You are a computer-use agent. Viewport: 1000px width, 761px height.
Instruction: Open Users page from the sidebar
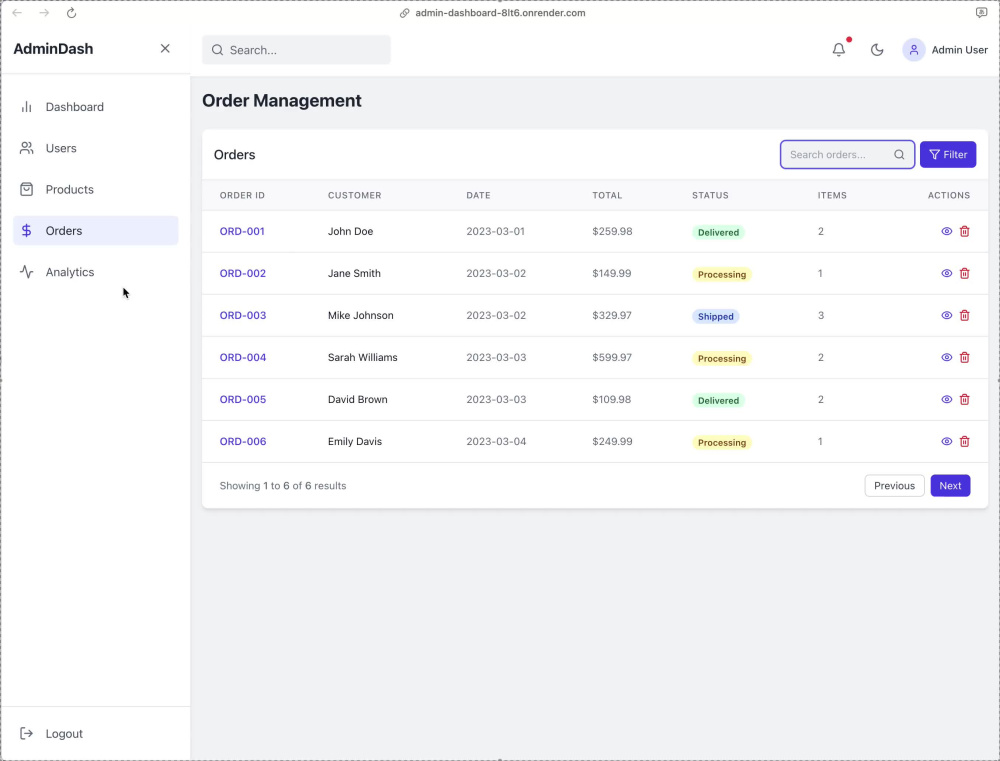tap(96, 148)
